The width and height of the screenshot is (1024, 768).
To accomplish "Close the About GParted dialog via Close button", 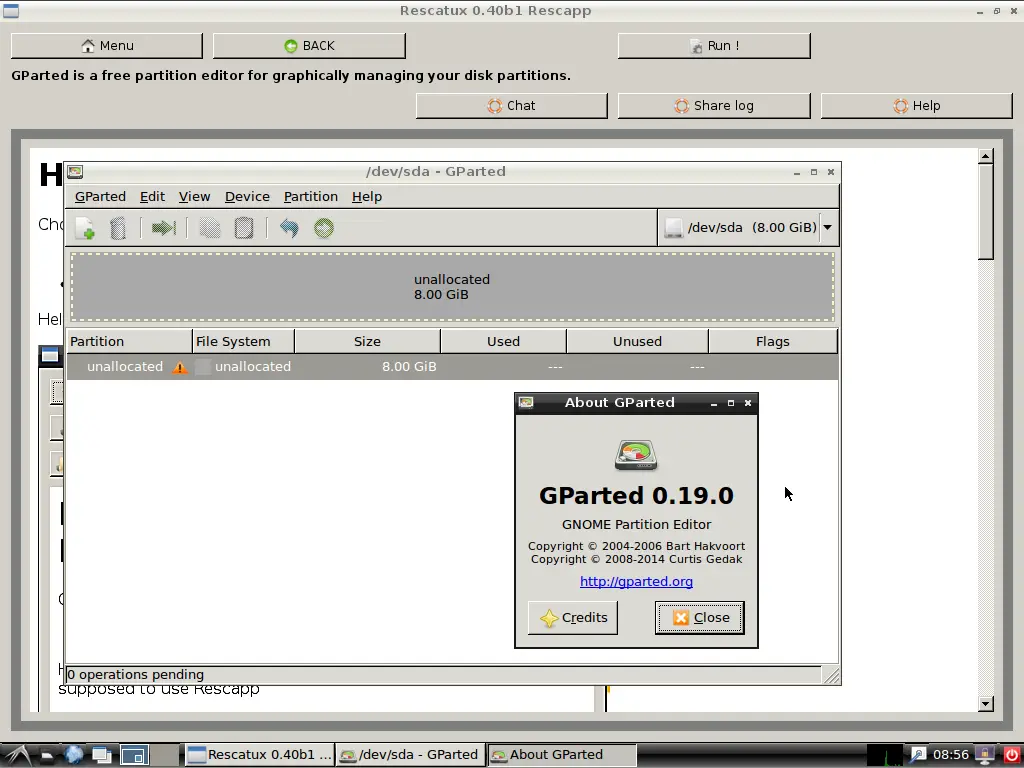I will pyautogui.click(x=699, y=618).
